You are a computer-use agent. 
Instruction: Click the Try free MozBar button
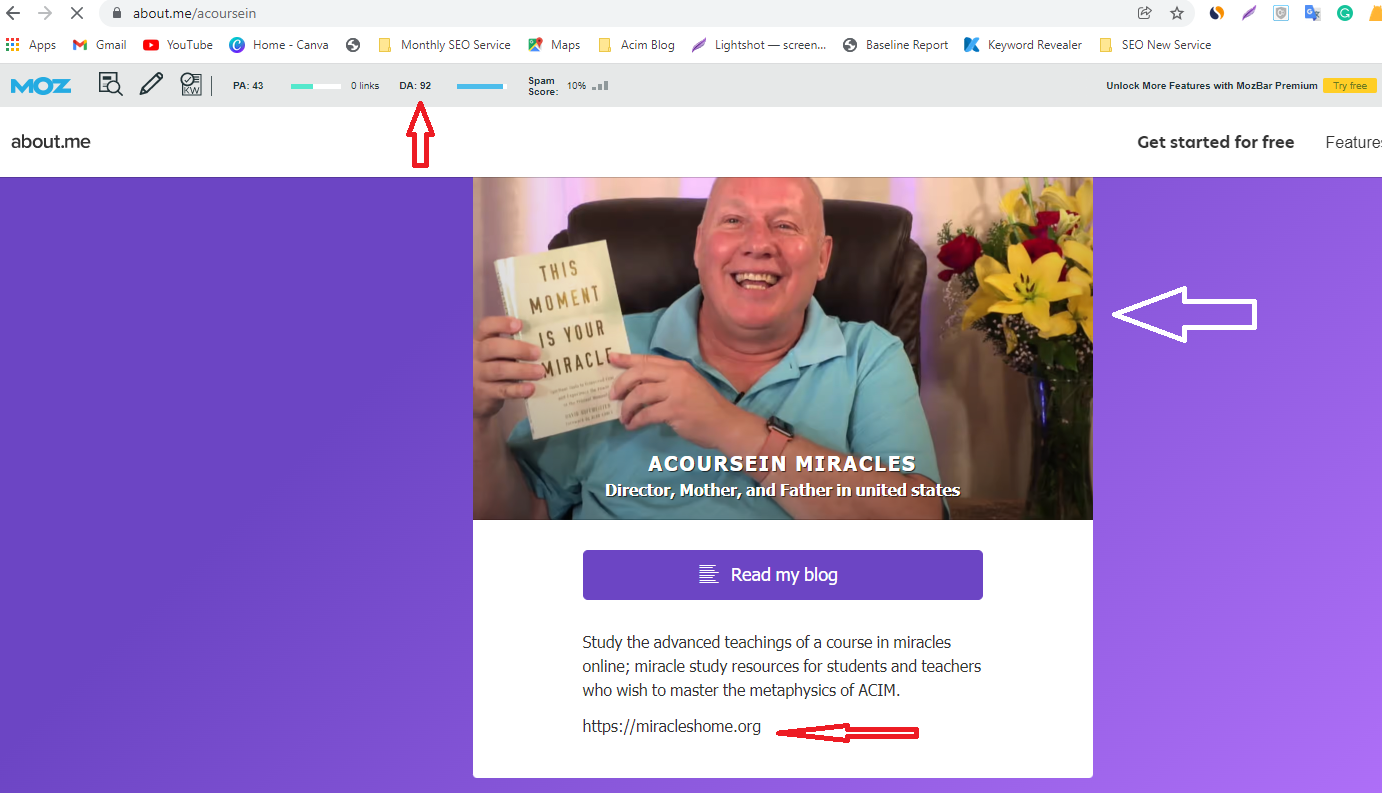(1350, 86)
